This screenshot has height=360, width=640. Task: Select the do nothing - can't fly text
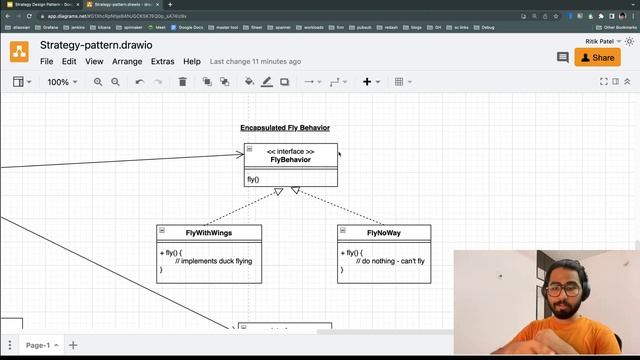[x=390, y=261]
